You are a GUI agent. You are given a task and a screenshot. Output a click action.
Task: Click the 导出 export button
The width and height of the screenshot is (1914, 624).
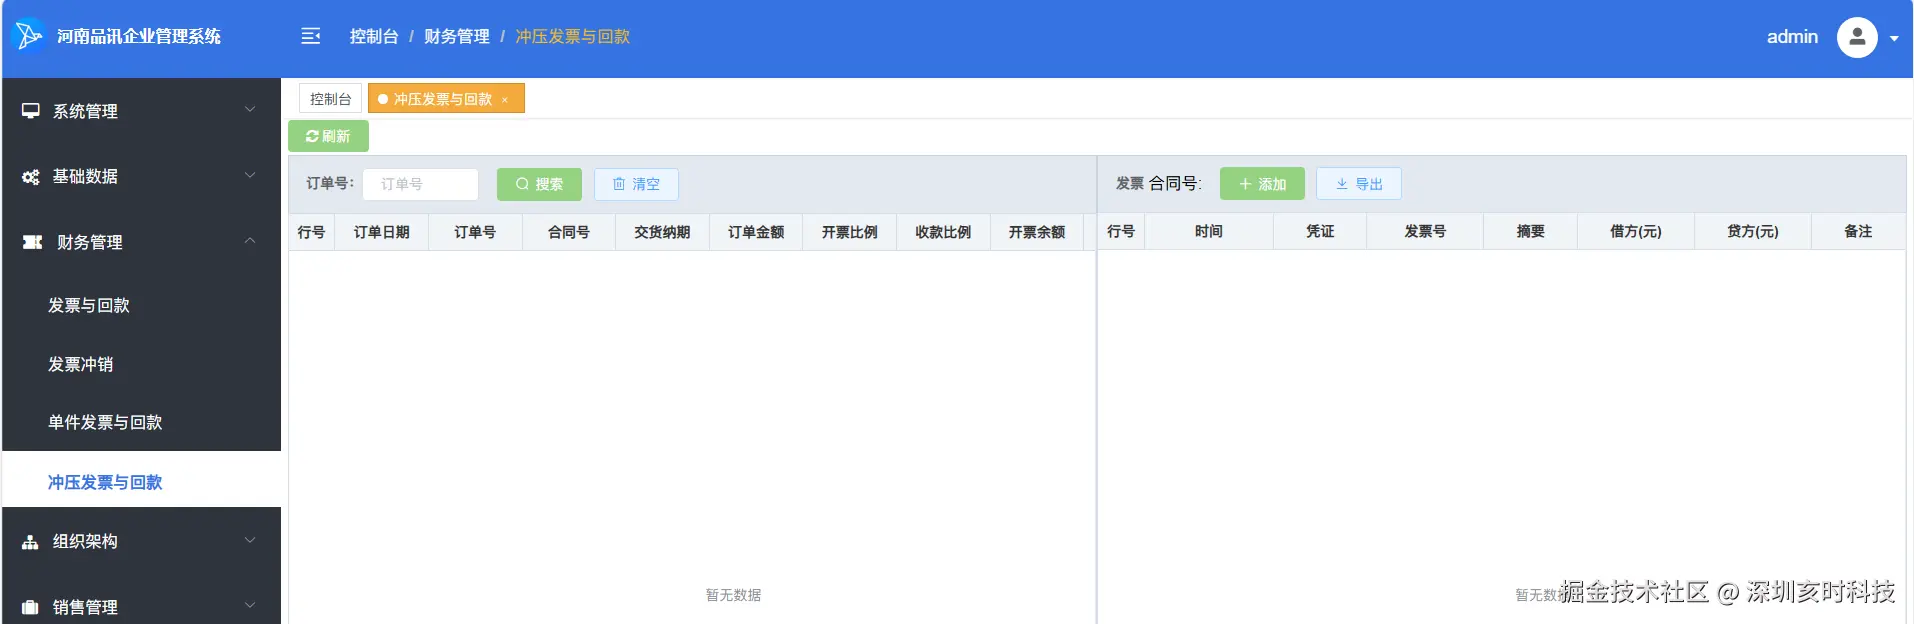click(1358, 184)
